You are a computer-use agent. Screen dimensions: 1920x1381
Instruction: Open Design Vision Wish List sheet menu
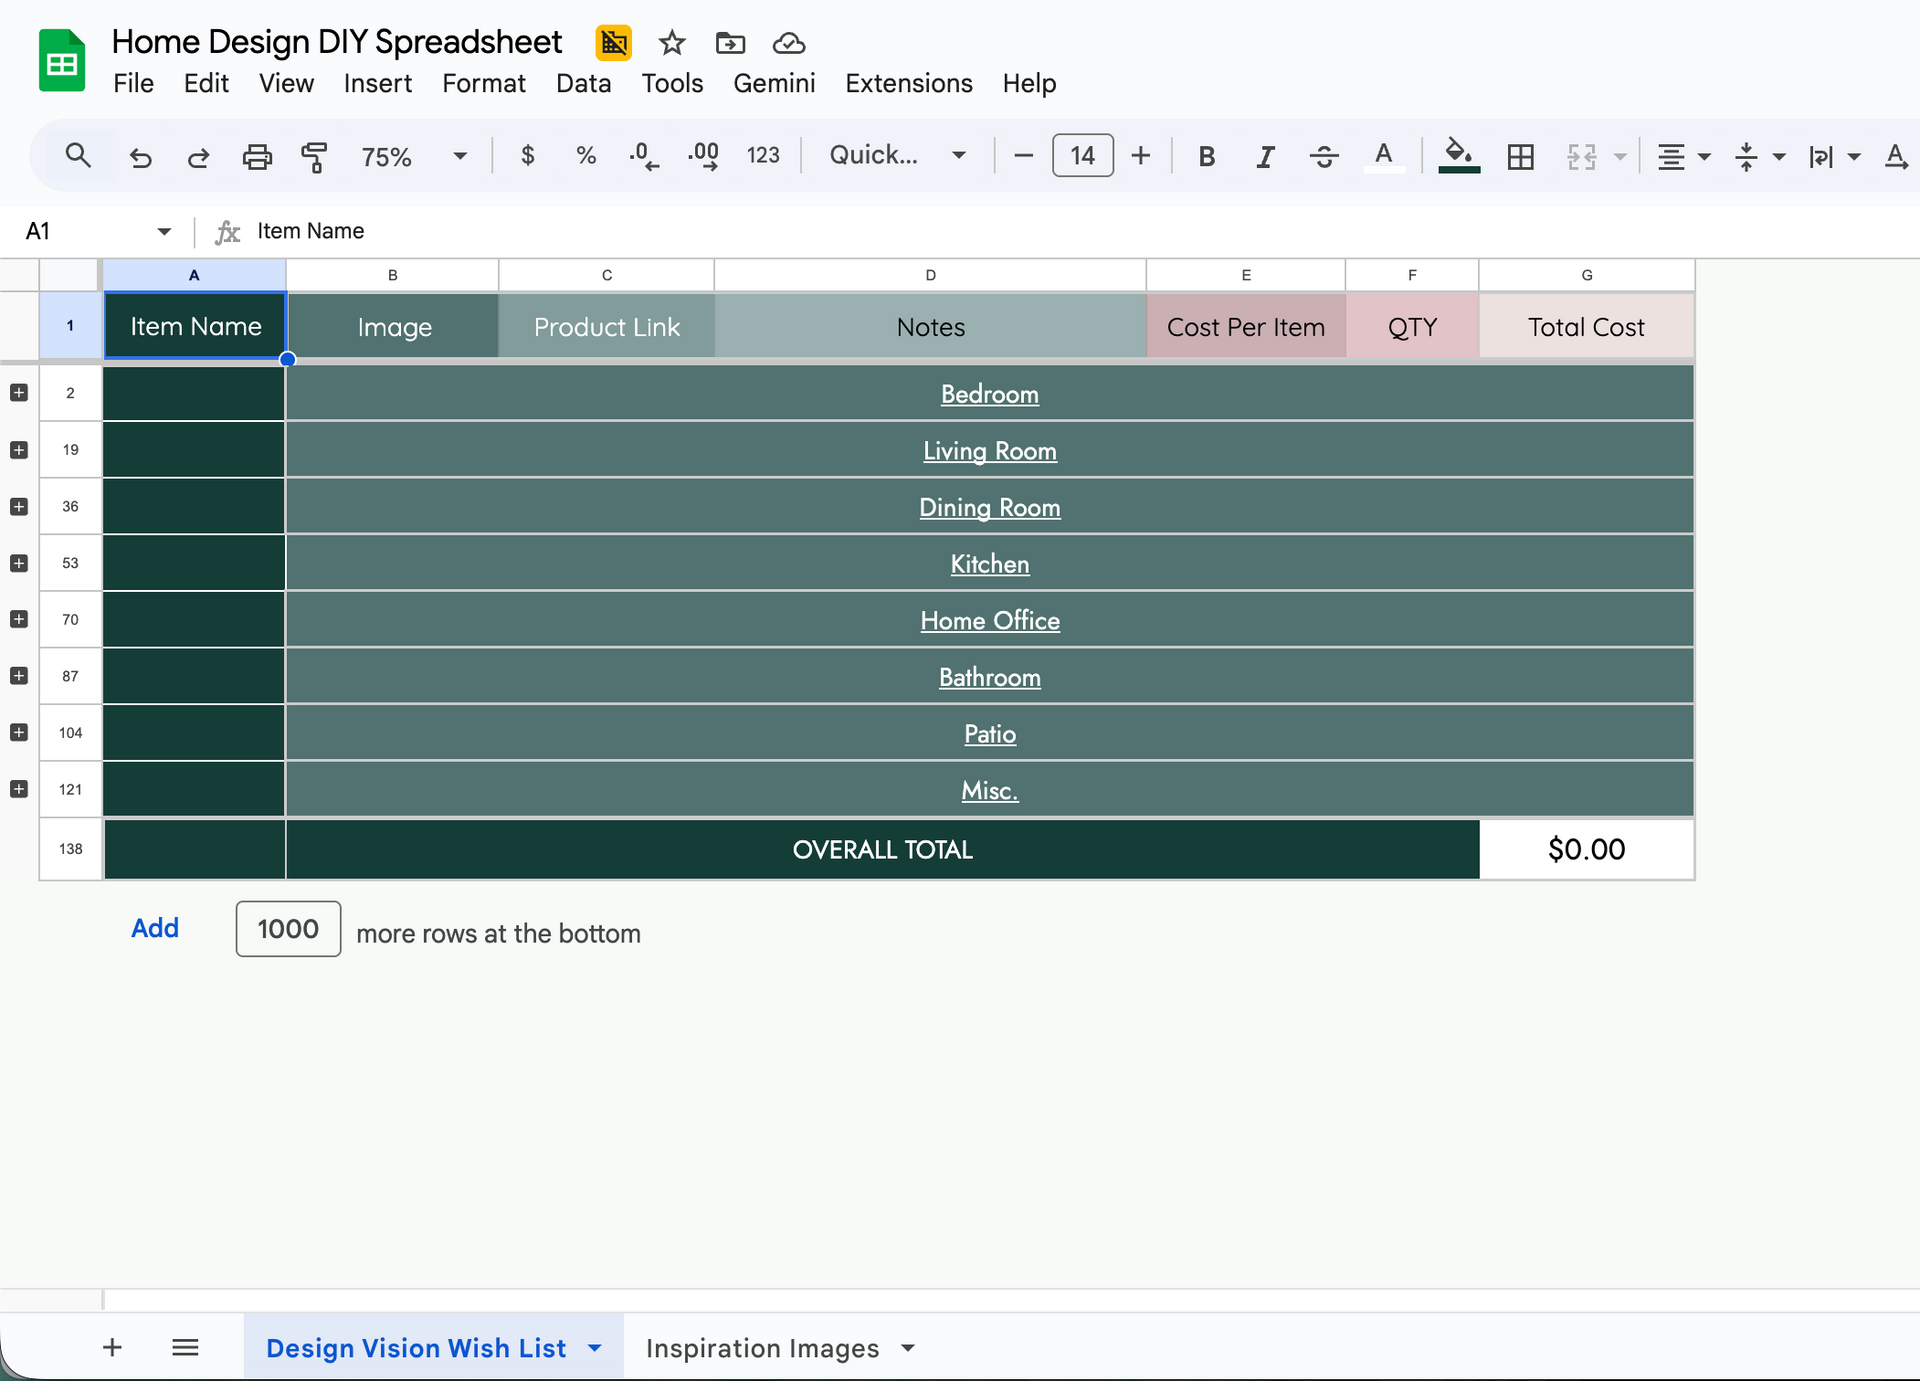(597, 1347)
